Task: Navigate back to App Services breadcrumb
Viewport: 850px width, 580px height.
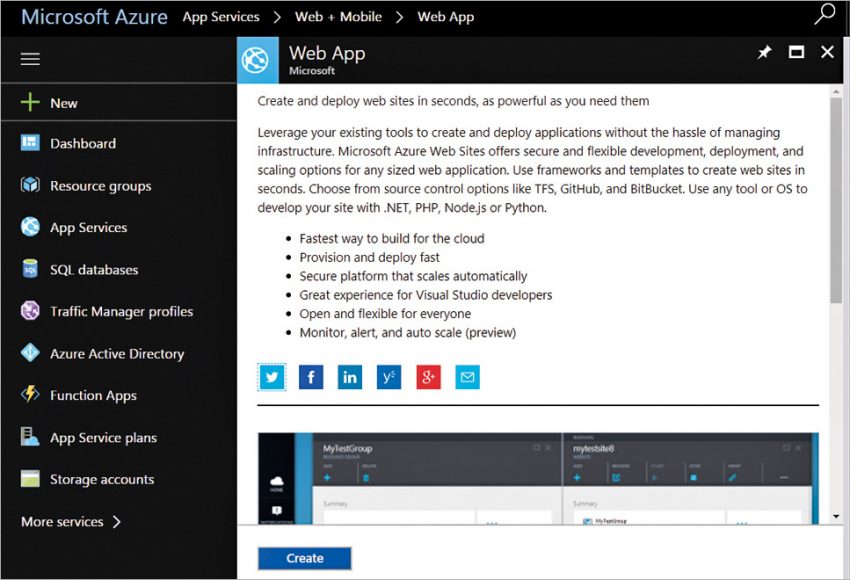Action: 220,16
